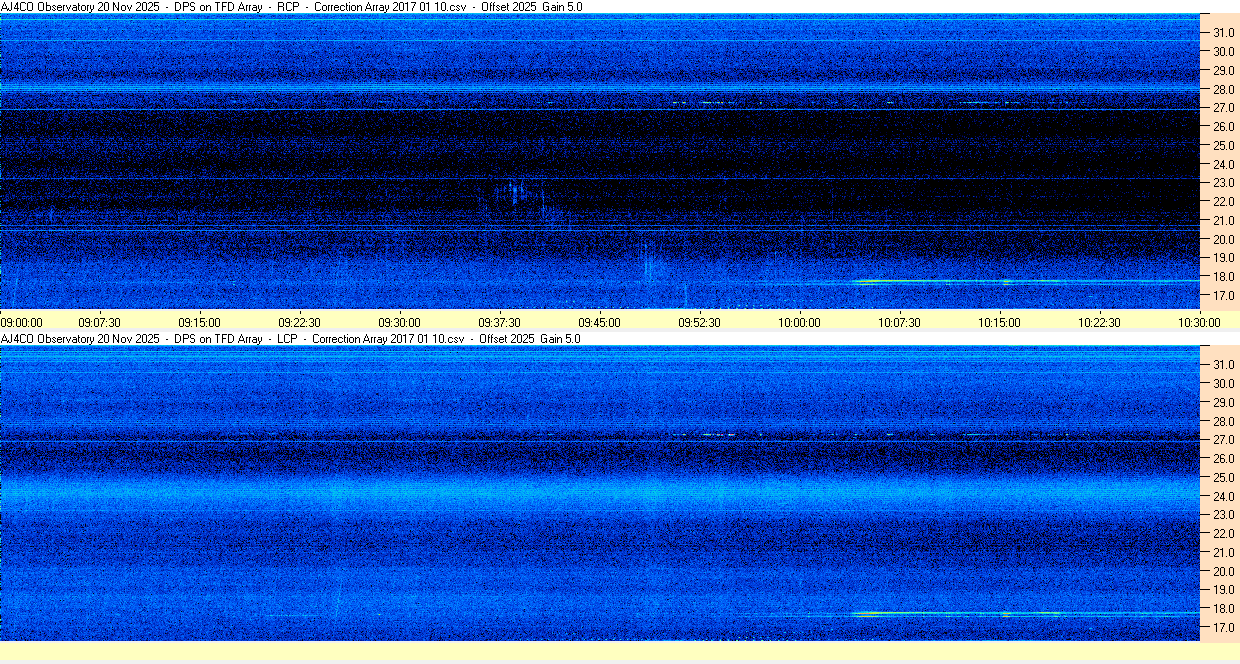Click the LCP spectrogram title line
This screenshot has width=1240, height=664.
291,339
